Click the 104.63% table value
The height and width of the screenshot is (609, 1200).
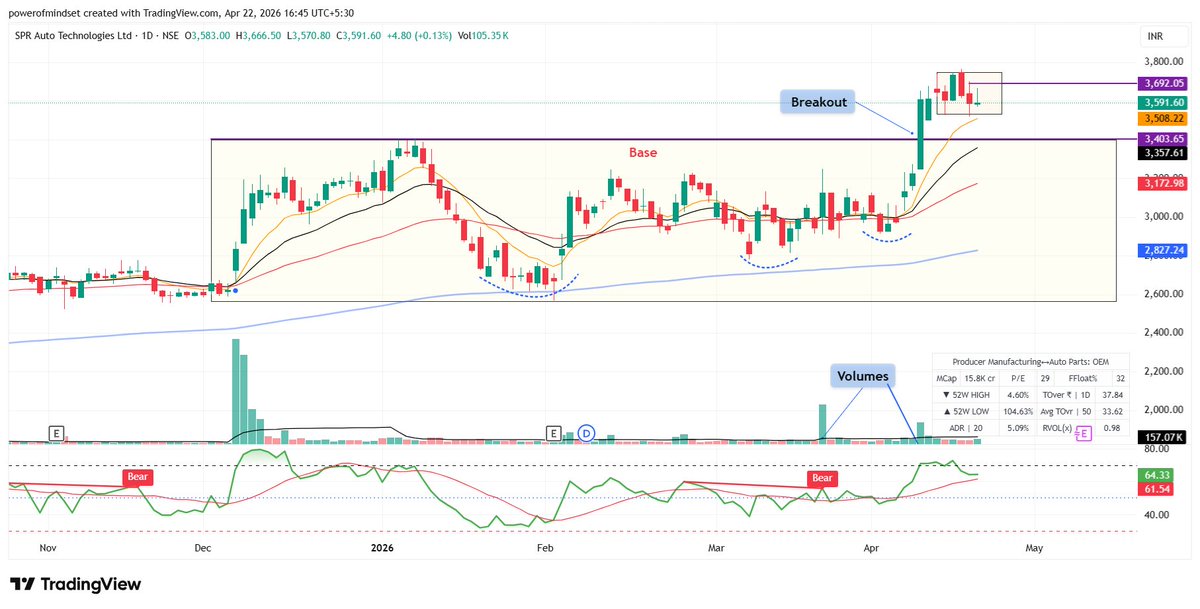pyautogui.click(x=1018, y=411)
